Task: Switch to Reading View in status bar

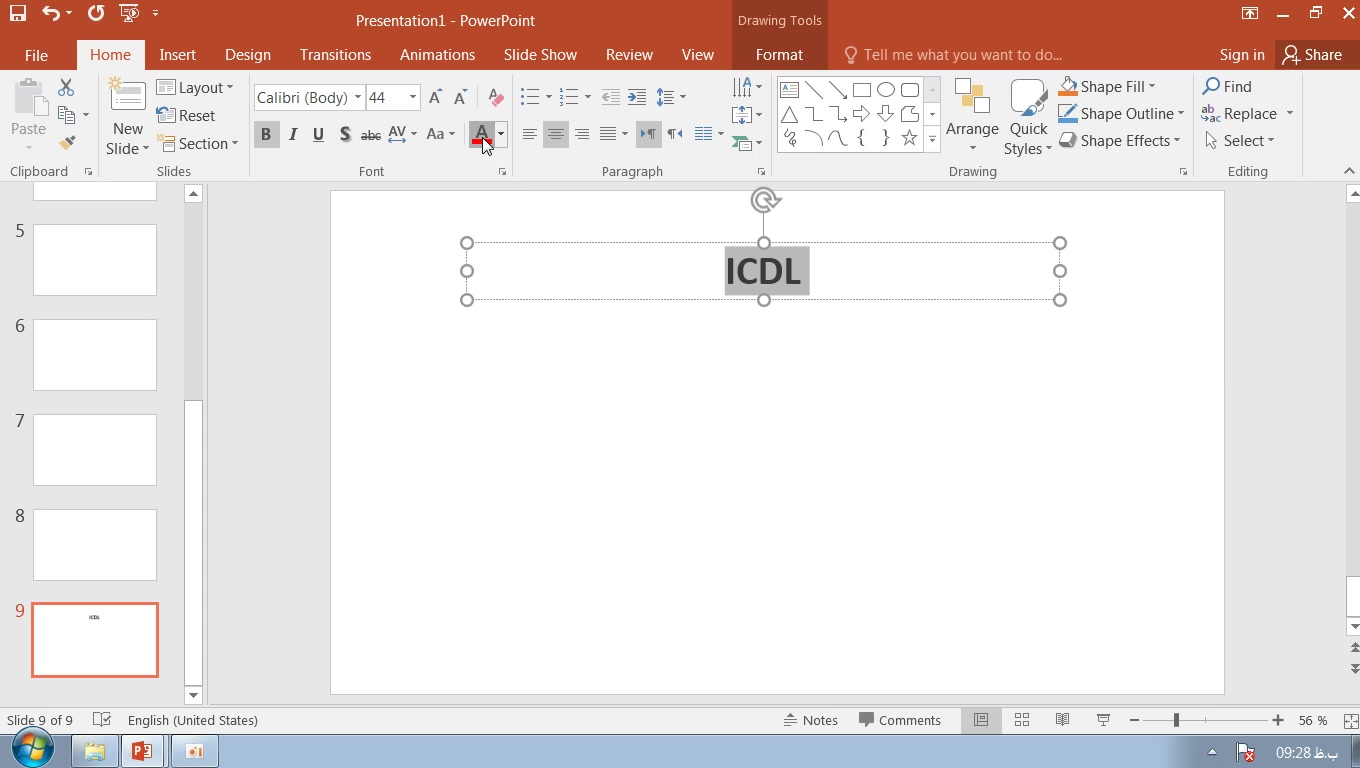Action: [1063, 720]
